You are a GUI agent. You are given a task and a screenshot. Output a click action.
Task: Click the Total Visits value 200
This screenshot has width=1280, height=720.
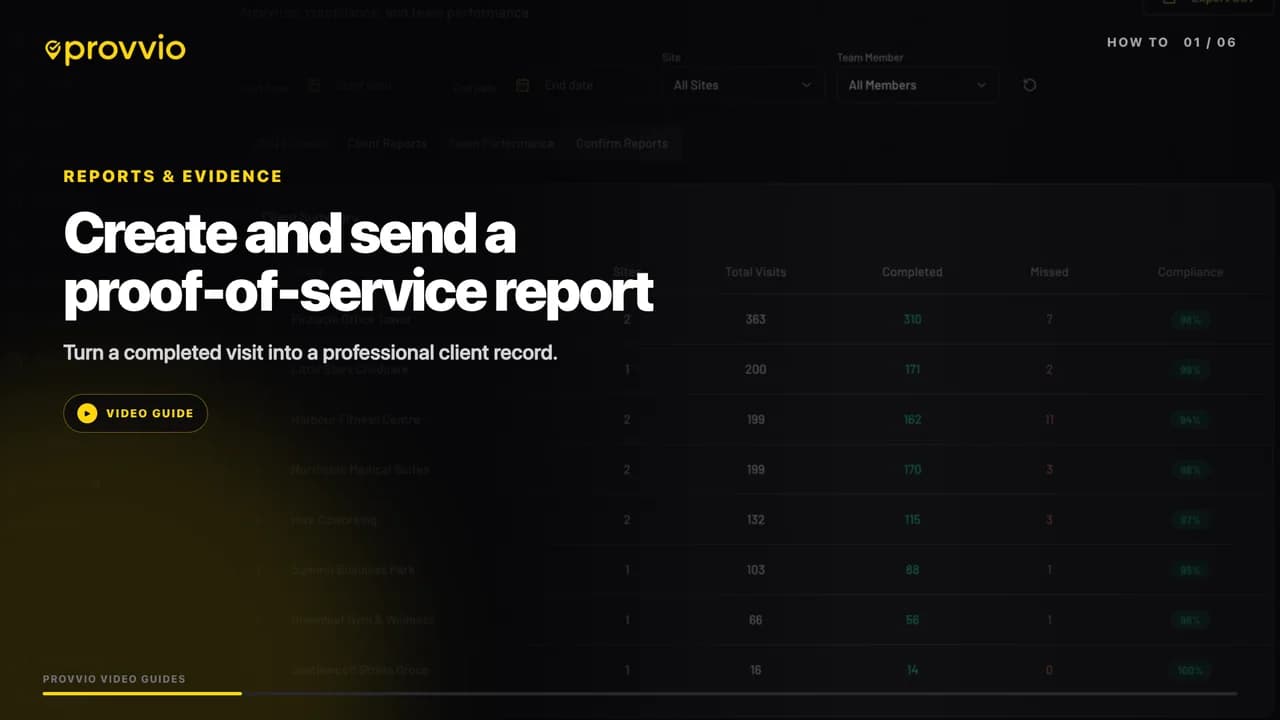(756, 370)
